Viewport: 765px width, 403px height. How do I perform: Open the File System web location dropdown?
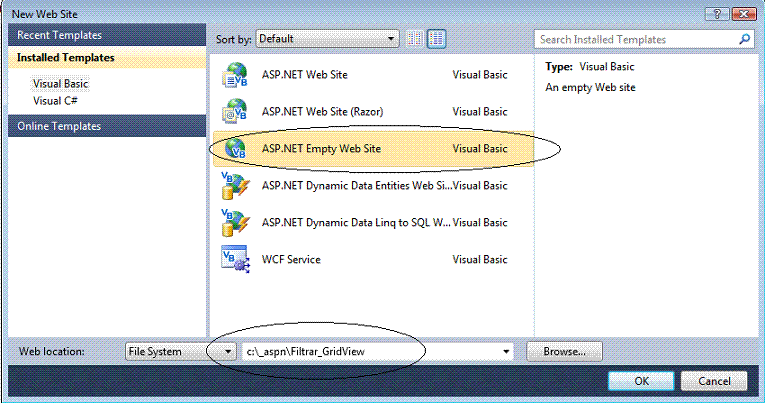coord(181,351)
